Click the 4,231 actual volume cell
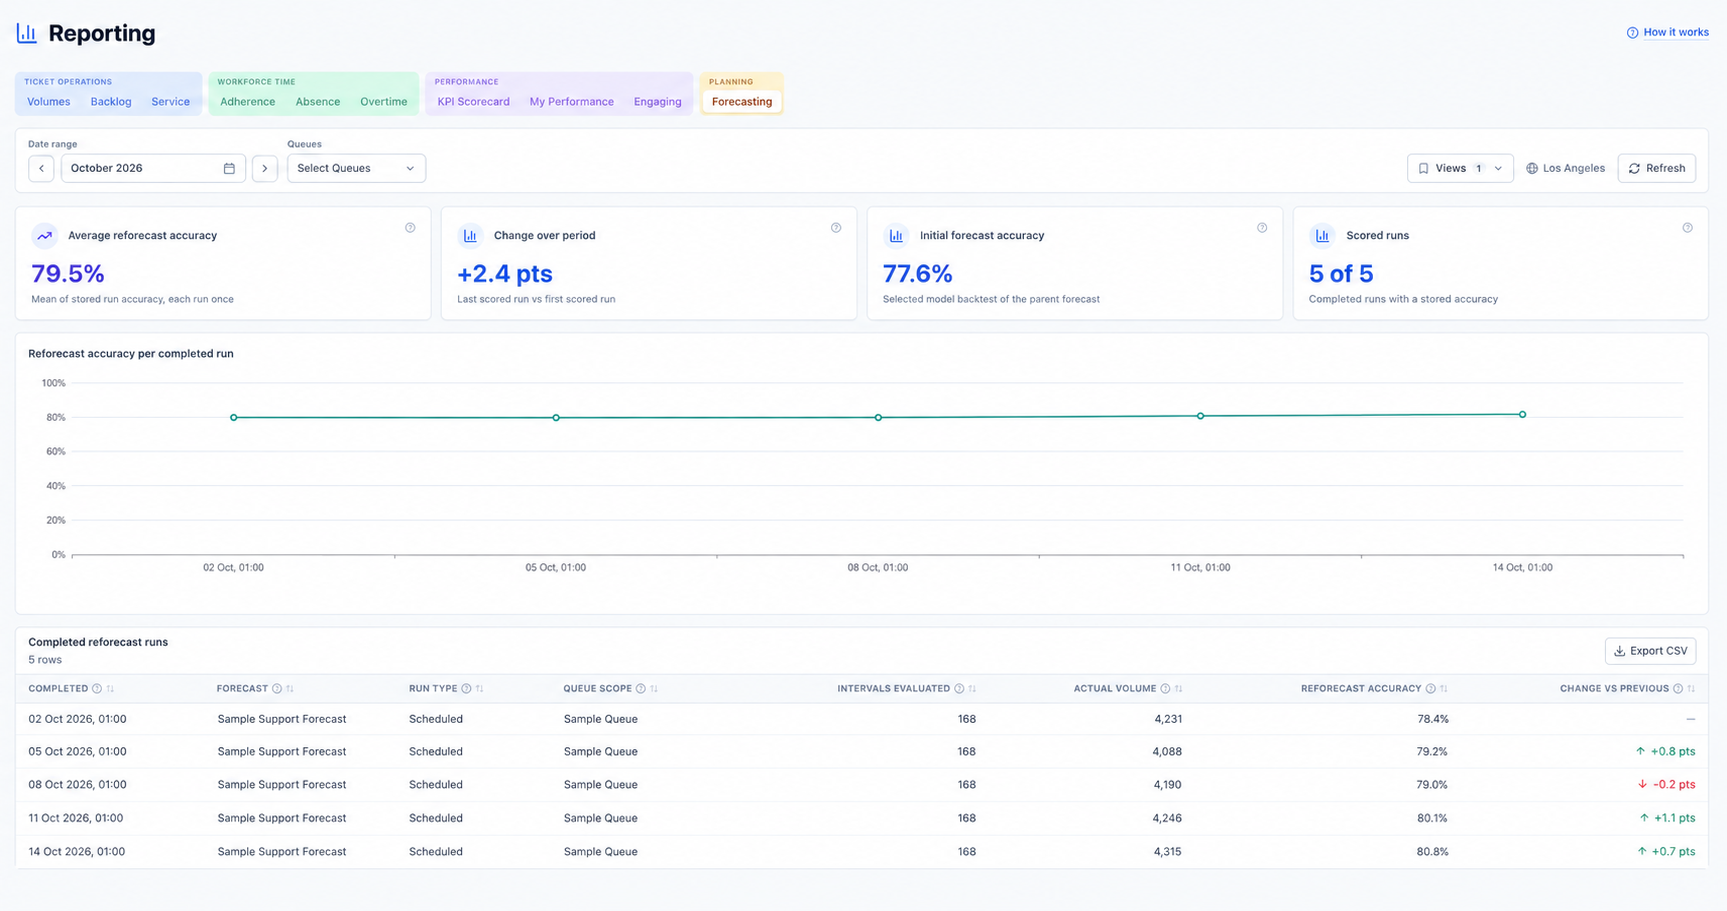 (1168, 719)
